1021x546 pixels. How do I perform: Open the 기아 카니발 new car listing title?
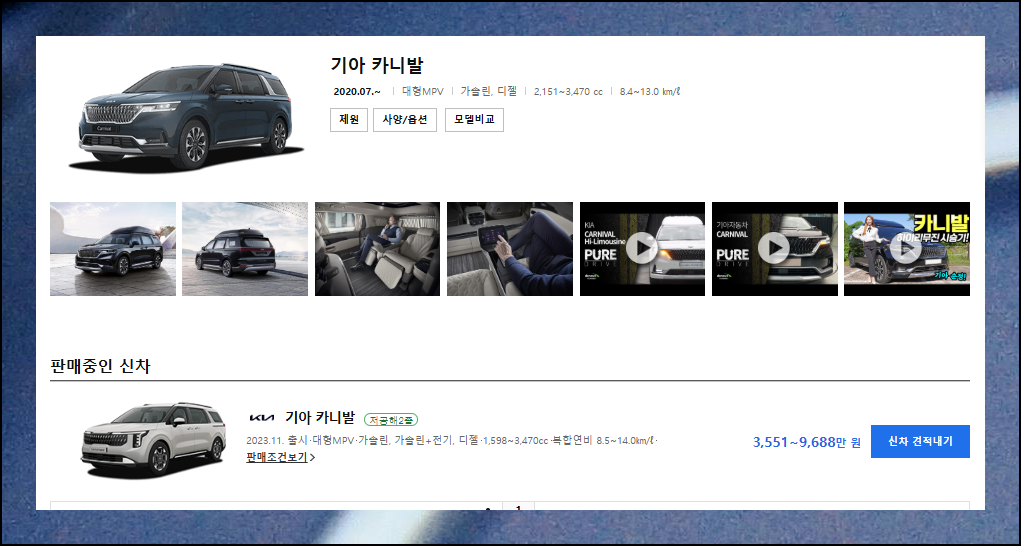point(320,418)
